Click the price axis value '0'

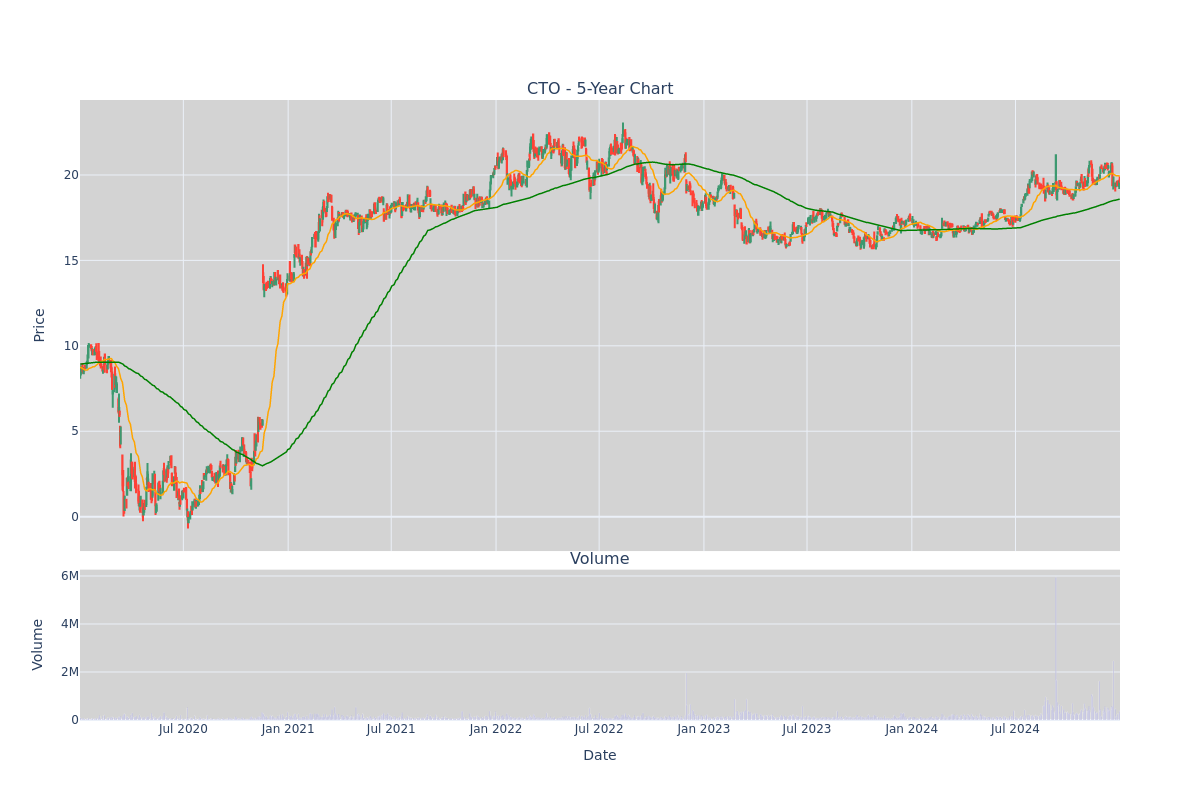(x=74, y=517)
